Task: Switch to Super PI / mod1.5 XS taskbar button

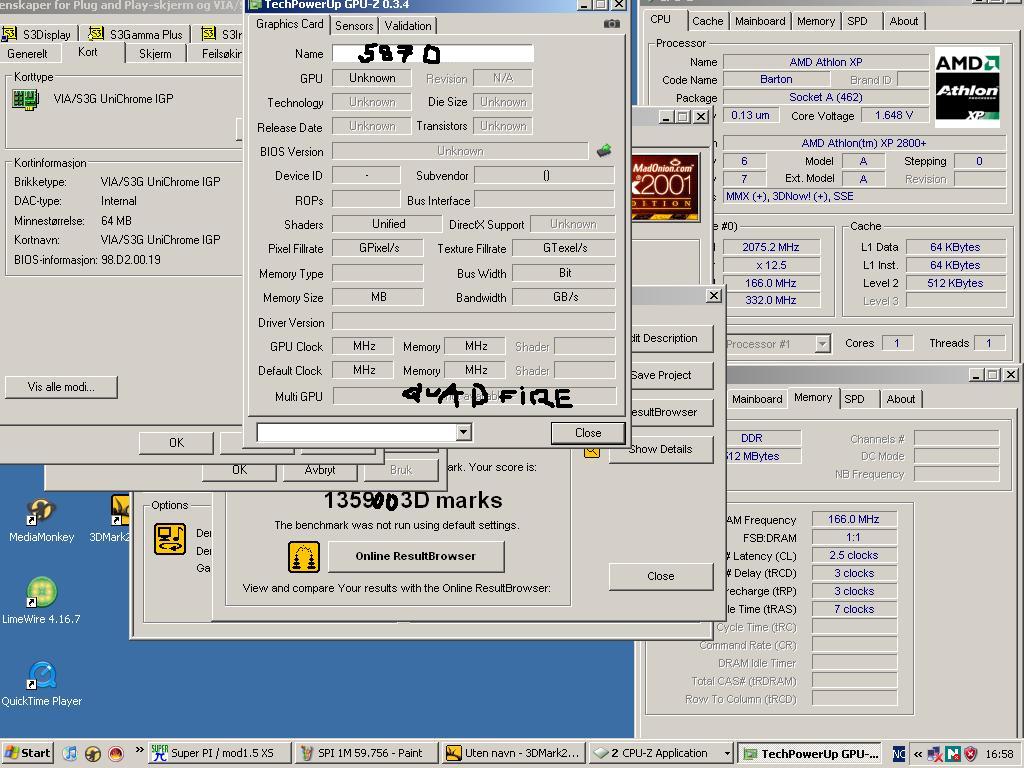Action: click(x=219, y=754)
